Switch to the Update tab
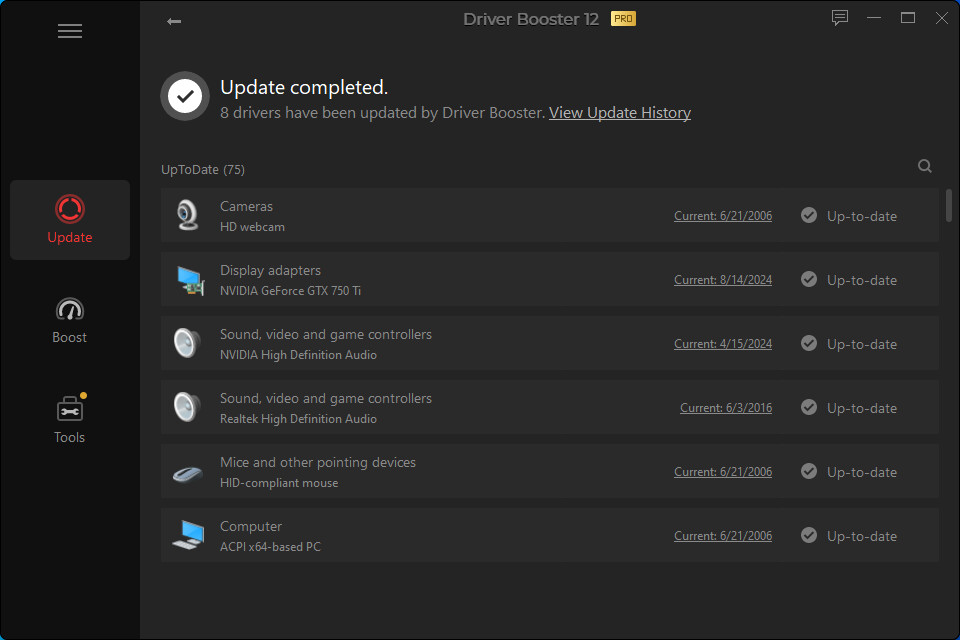The height and width of the screenshot is (640, 960). click(70, 220)
